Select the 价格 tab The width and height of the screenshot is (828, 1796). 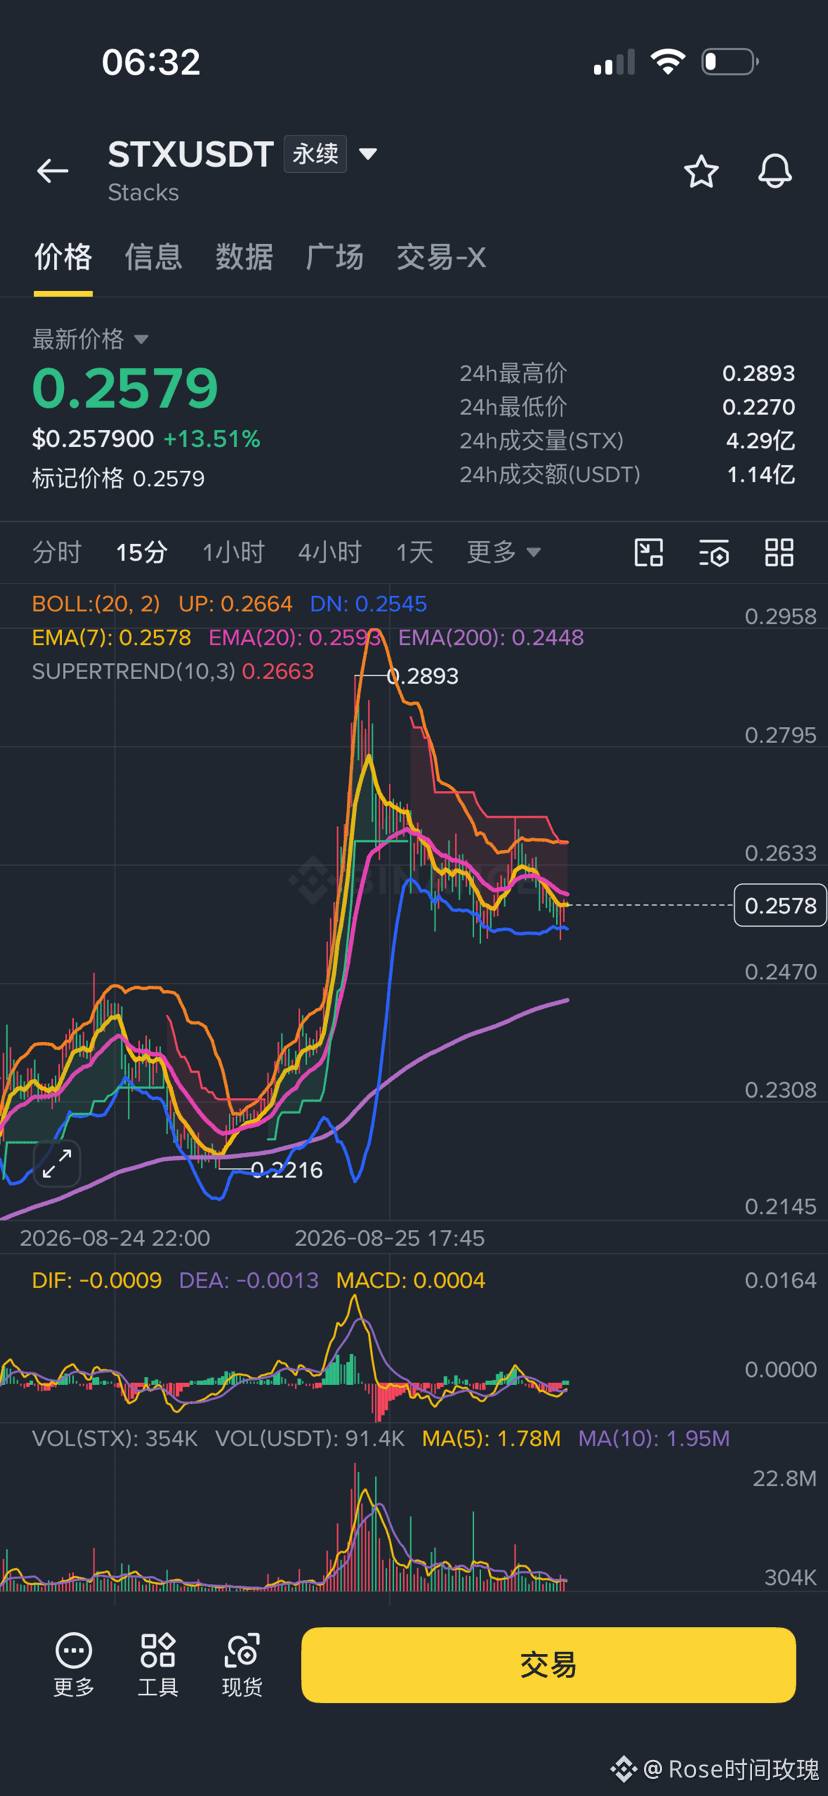(x=63, y=257)
